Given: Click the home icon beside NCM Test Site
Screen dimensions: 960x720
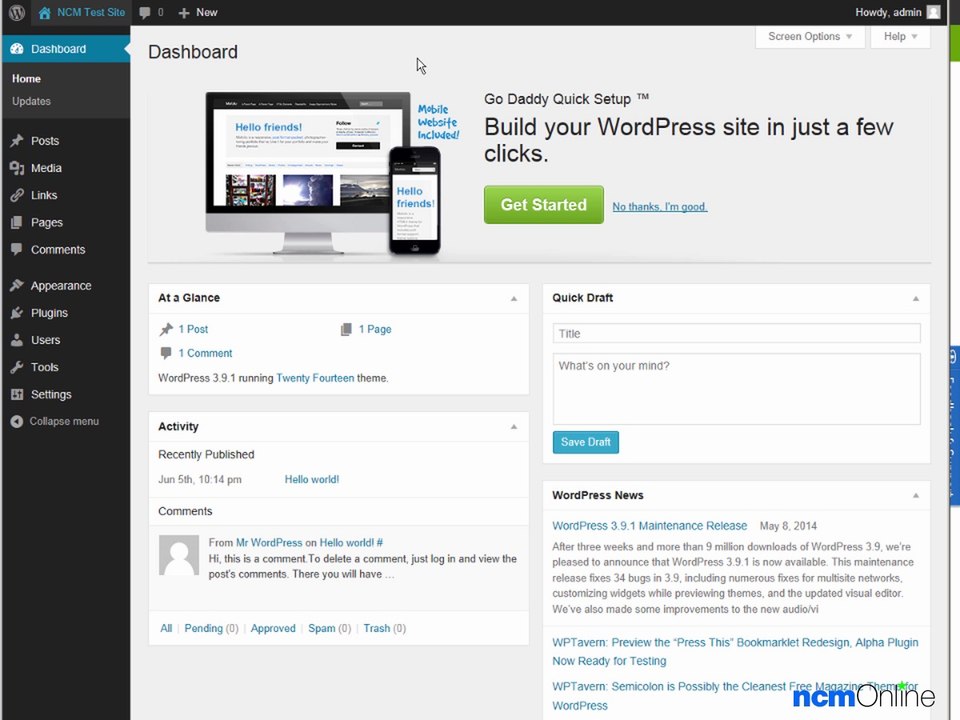Looking at the screenshot, I should pos(44,13).
